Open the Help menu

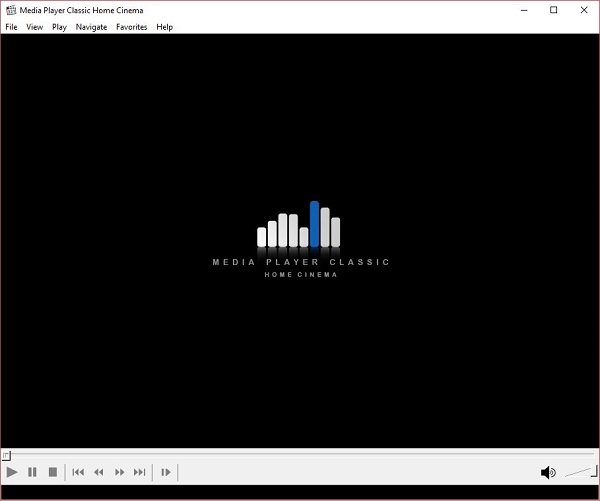click(x=164, y=27)
